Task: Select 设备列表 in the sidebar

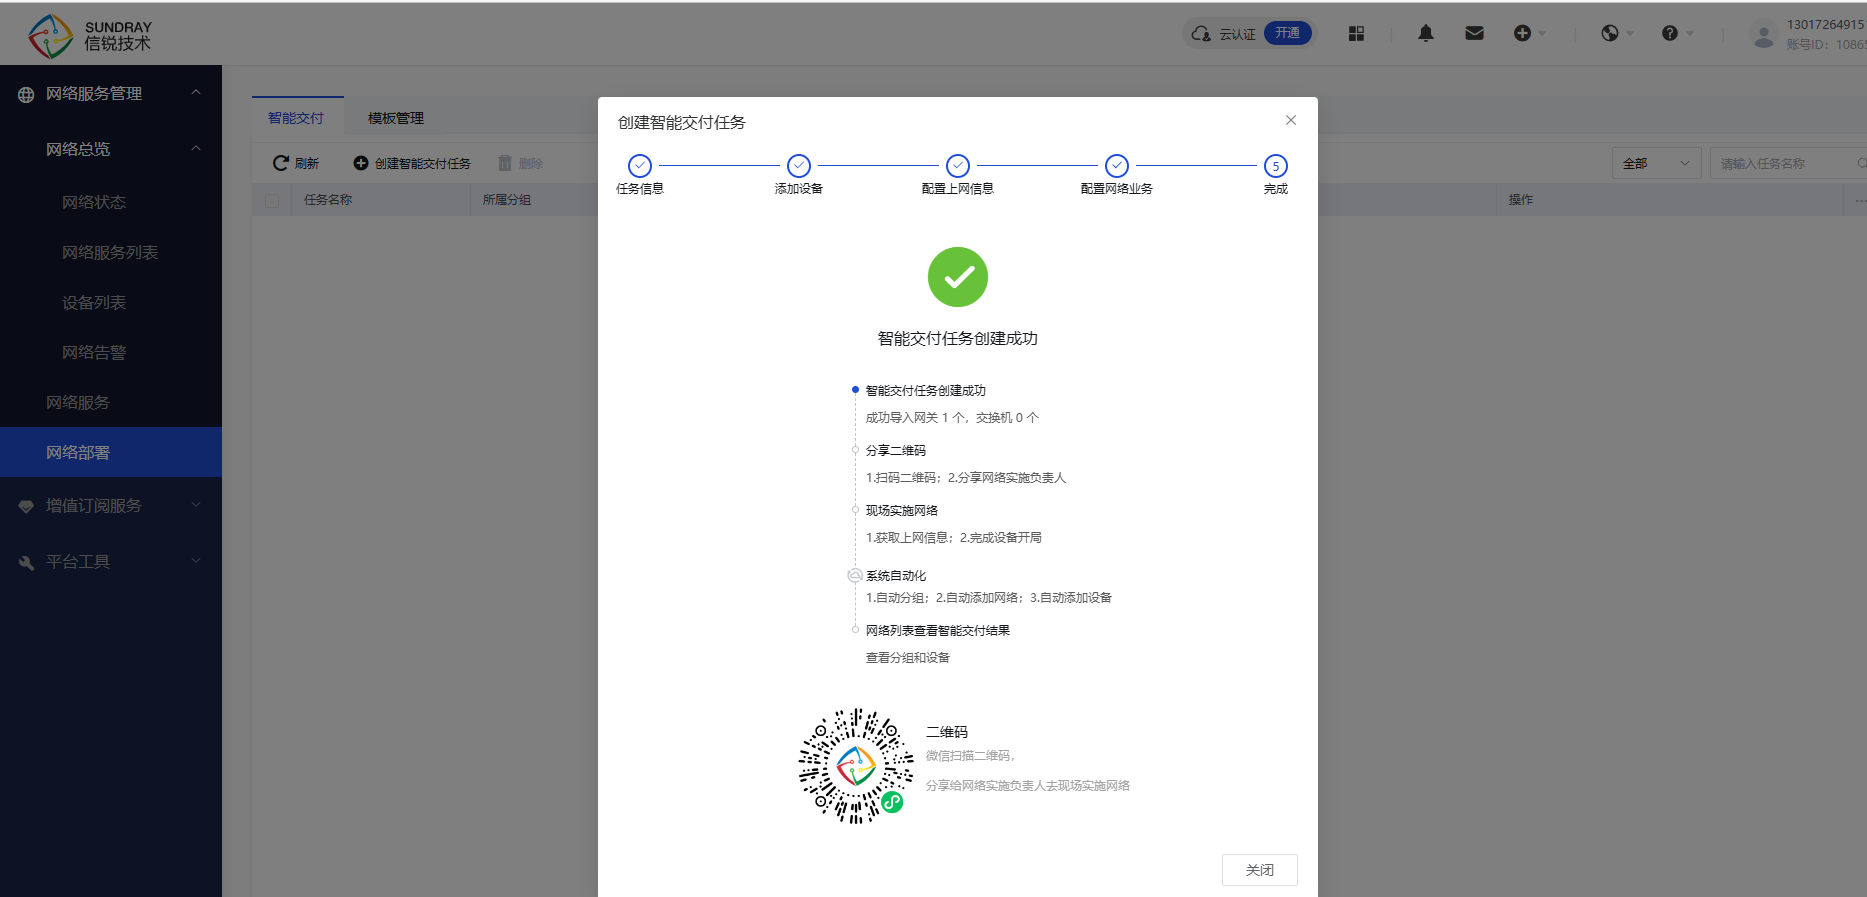Action: point(94,302)
